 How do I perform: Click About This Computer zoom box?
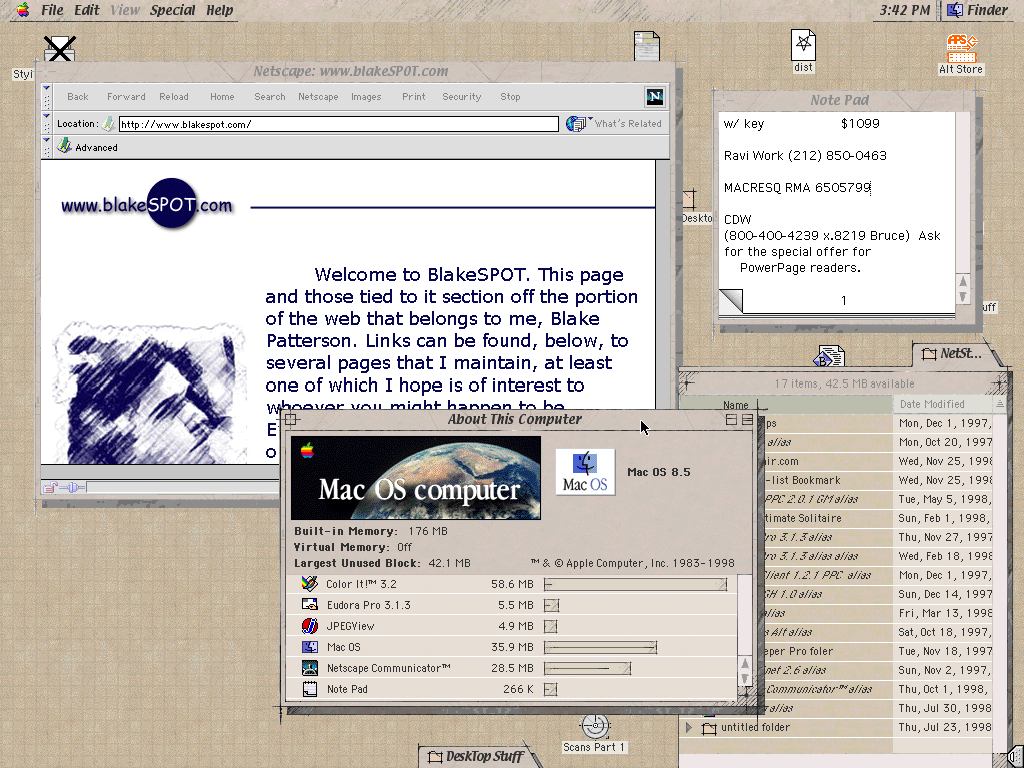731,419
